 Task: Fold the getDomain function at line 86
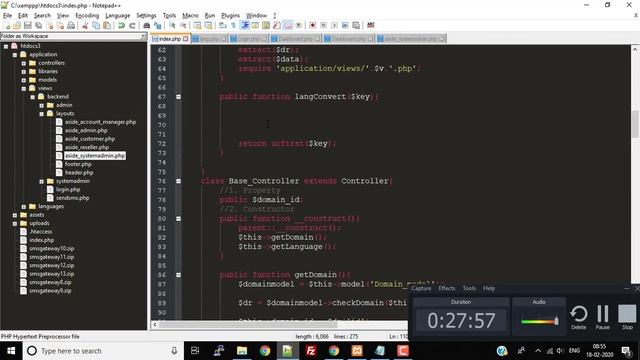click(178, 275)
